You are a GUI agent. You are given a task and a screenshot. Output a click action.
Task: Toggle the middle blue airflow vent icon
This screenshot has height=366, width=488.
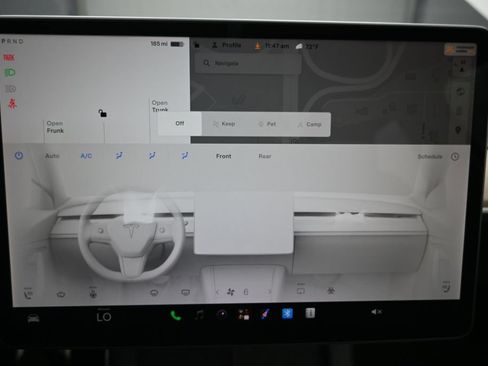pyautogui.click(x=152, y=155)
